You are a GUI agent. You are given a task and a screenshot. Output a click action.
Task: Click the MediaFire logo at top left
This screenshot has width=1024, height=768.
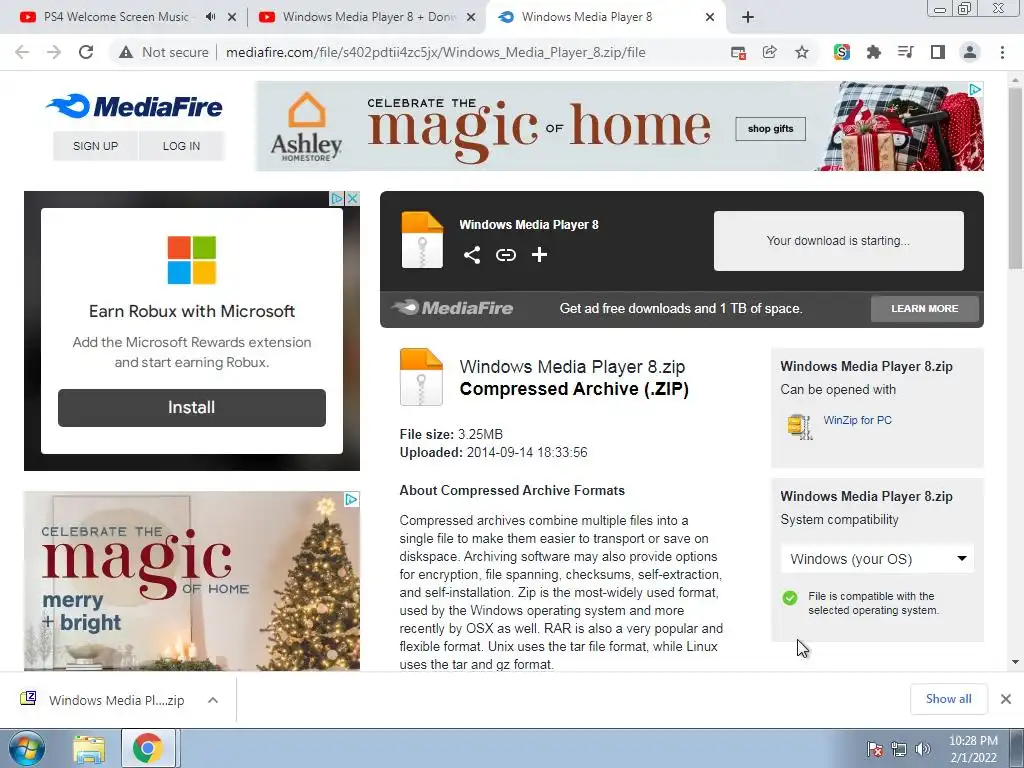click(135, 106)
